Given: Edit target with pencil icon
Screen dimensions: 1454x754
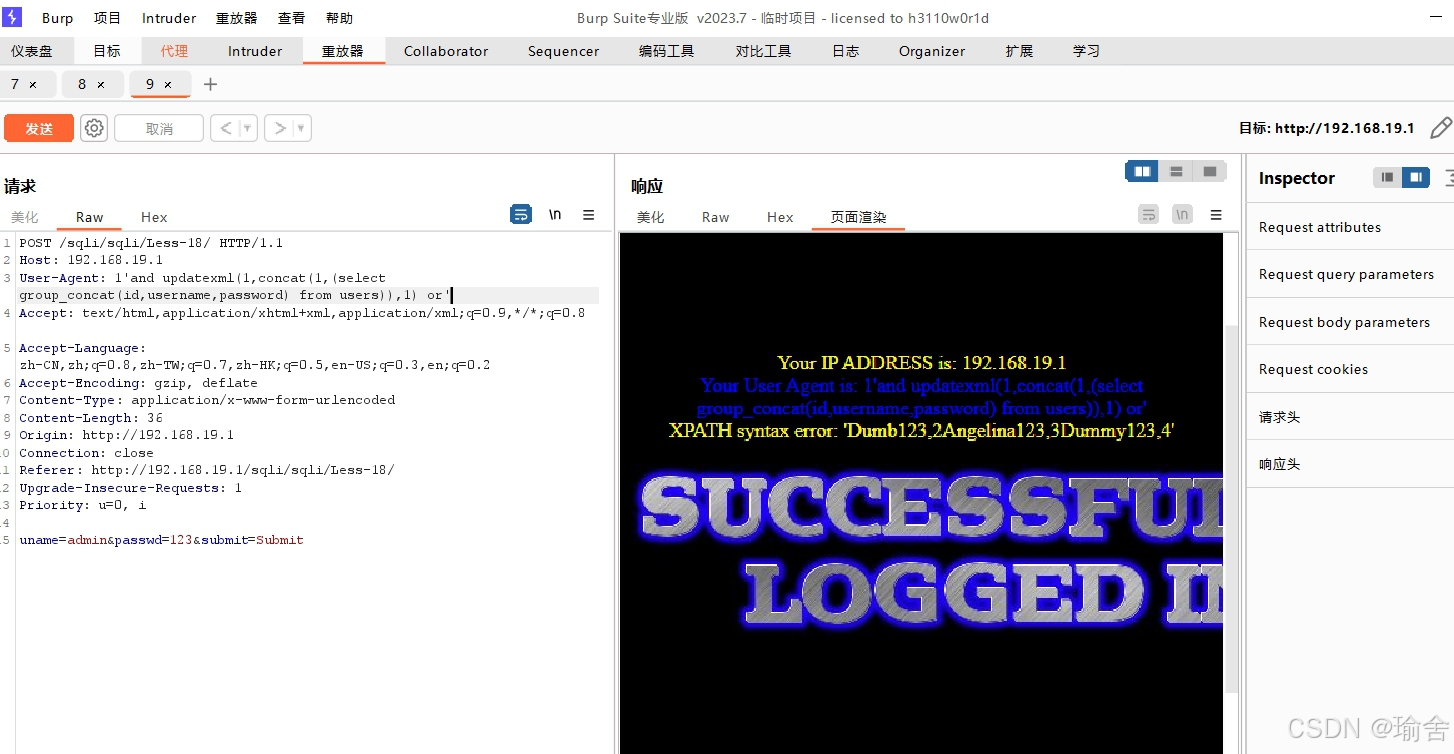Looking at the screenshot, I should pos(1440,128).
